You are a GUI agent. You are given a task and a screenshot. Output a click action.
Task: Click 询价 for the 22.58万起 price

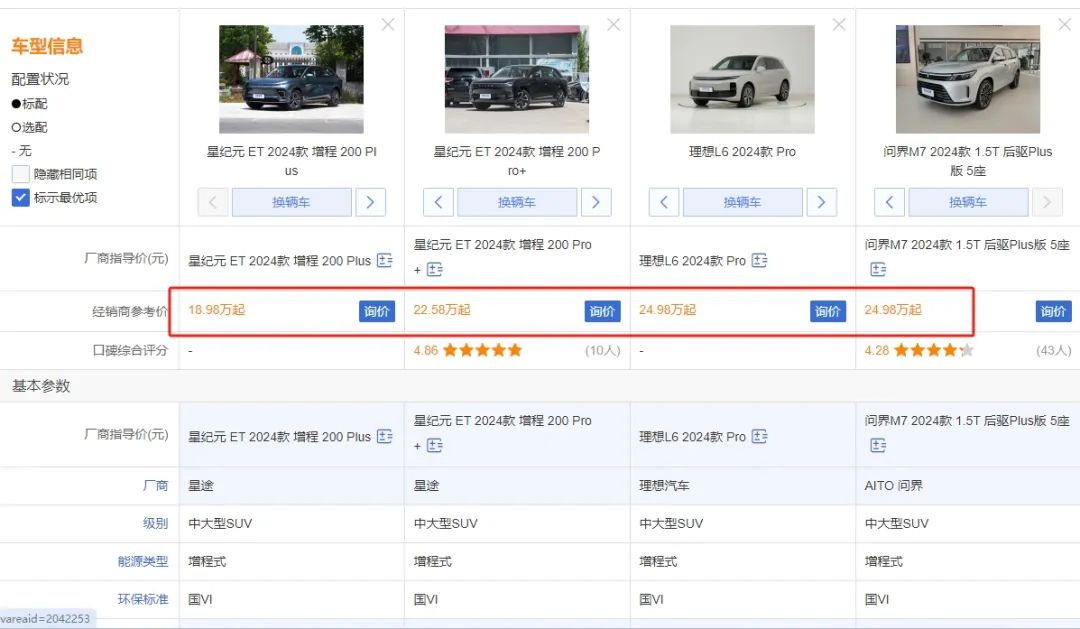(603, 311)
